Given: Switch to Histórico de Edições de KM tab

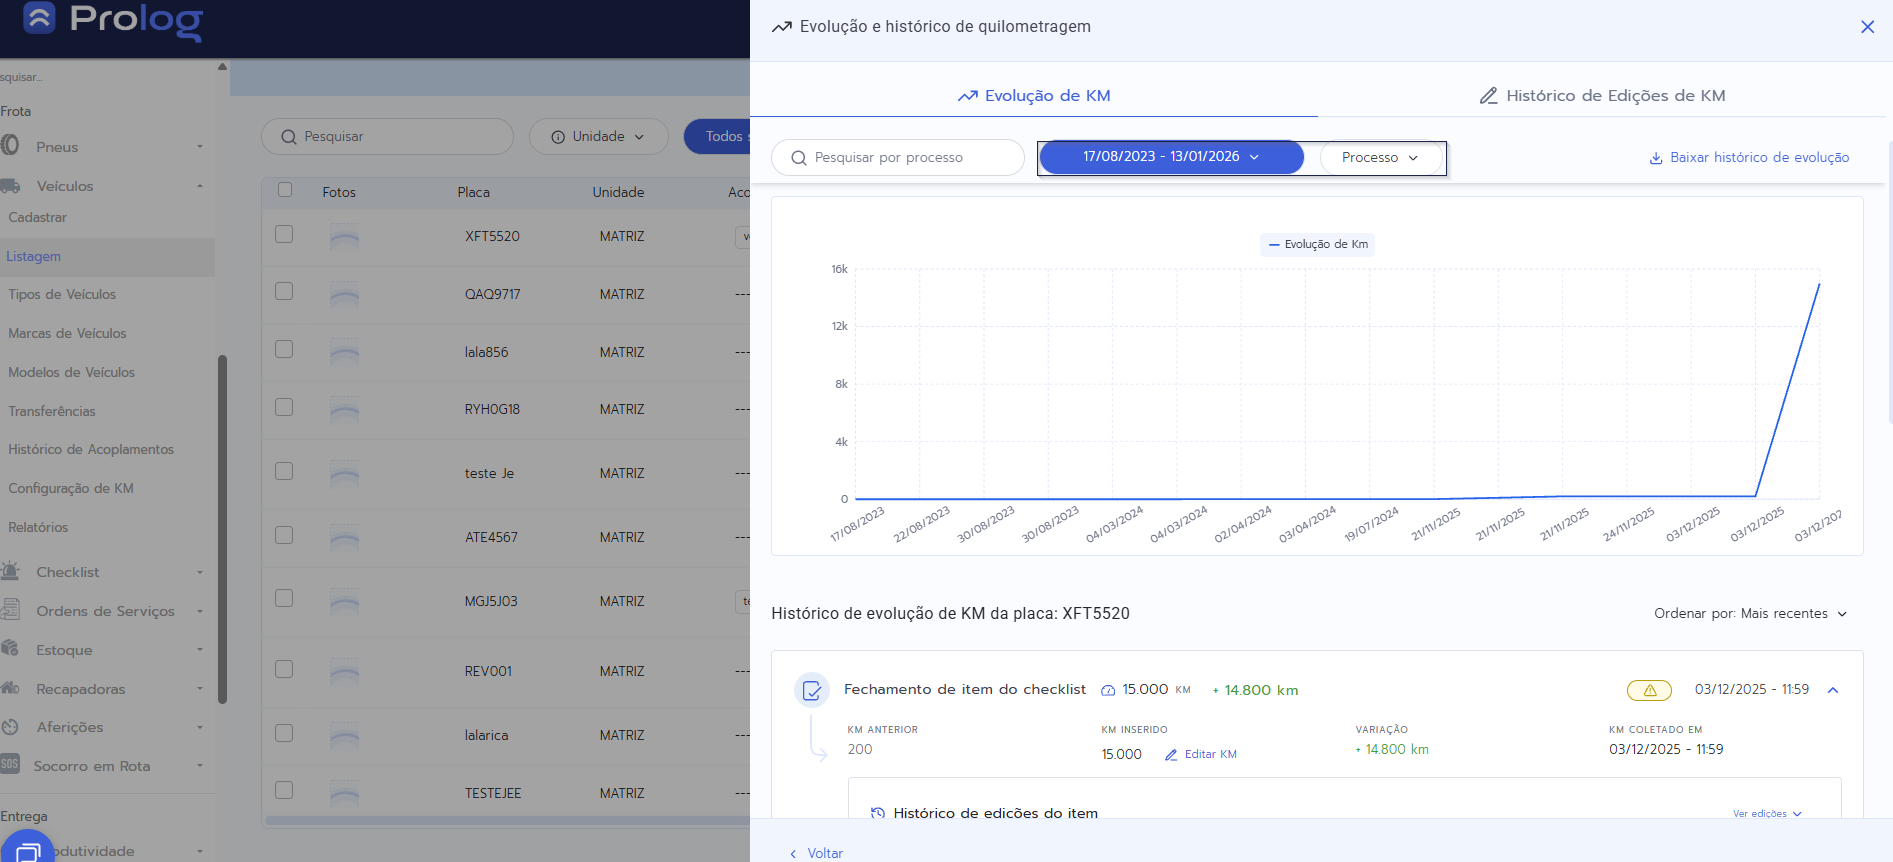Looking at the screenshot, I should tap(1602, 96).
